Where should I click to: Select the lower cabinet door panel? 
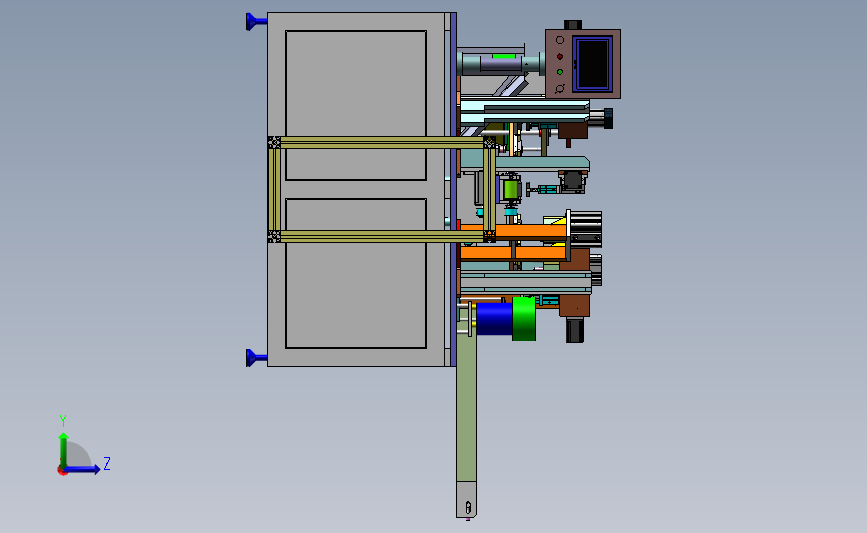click(x=356, y=273)
